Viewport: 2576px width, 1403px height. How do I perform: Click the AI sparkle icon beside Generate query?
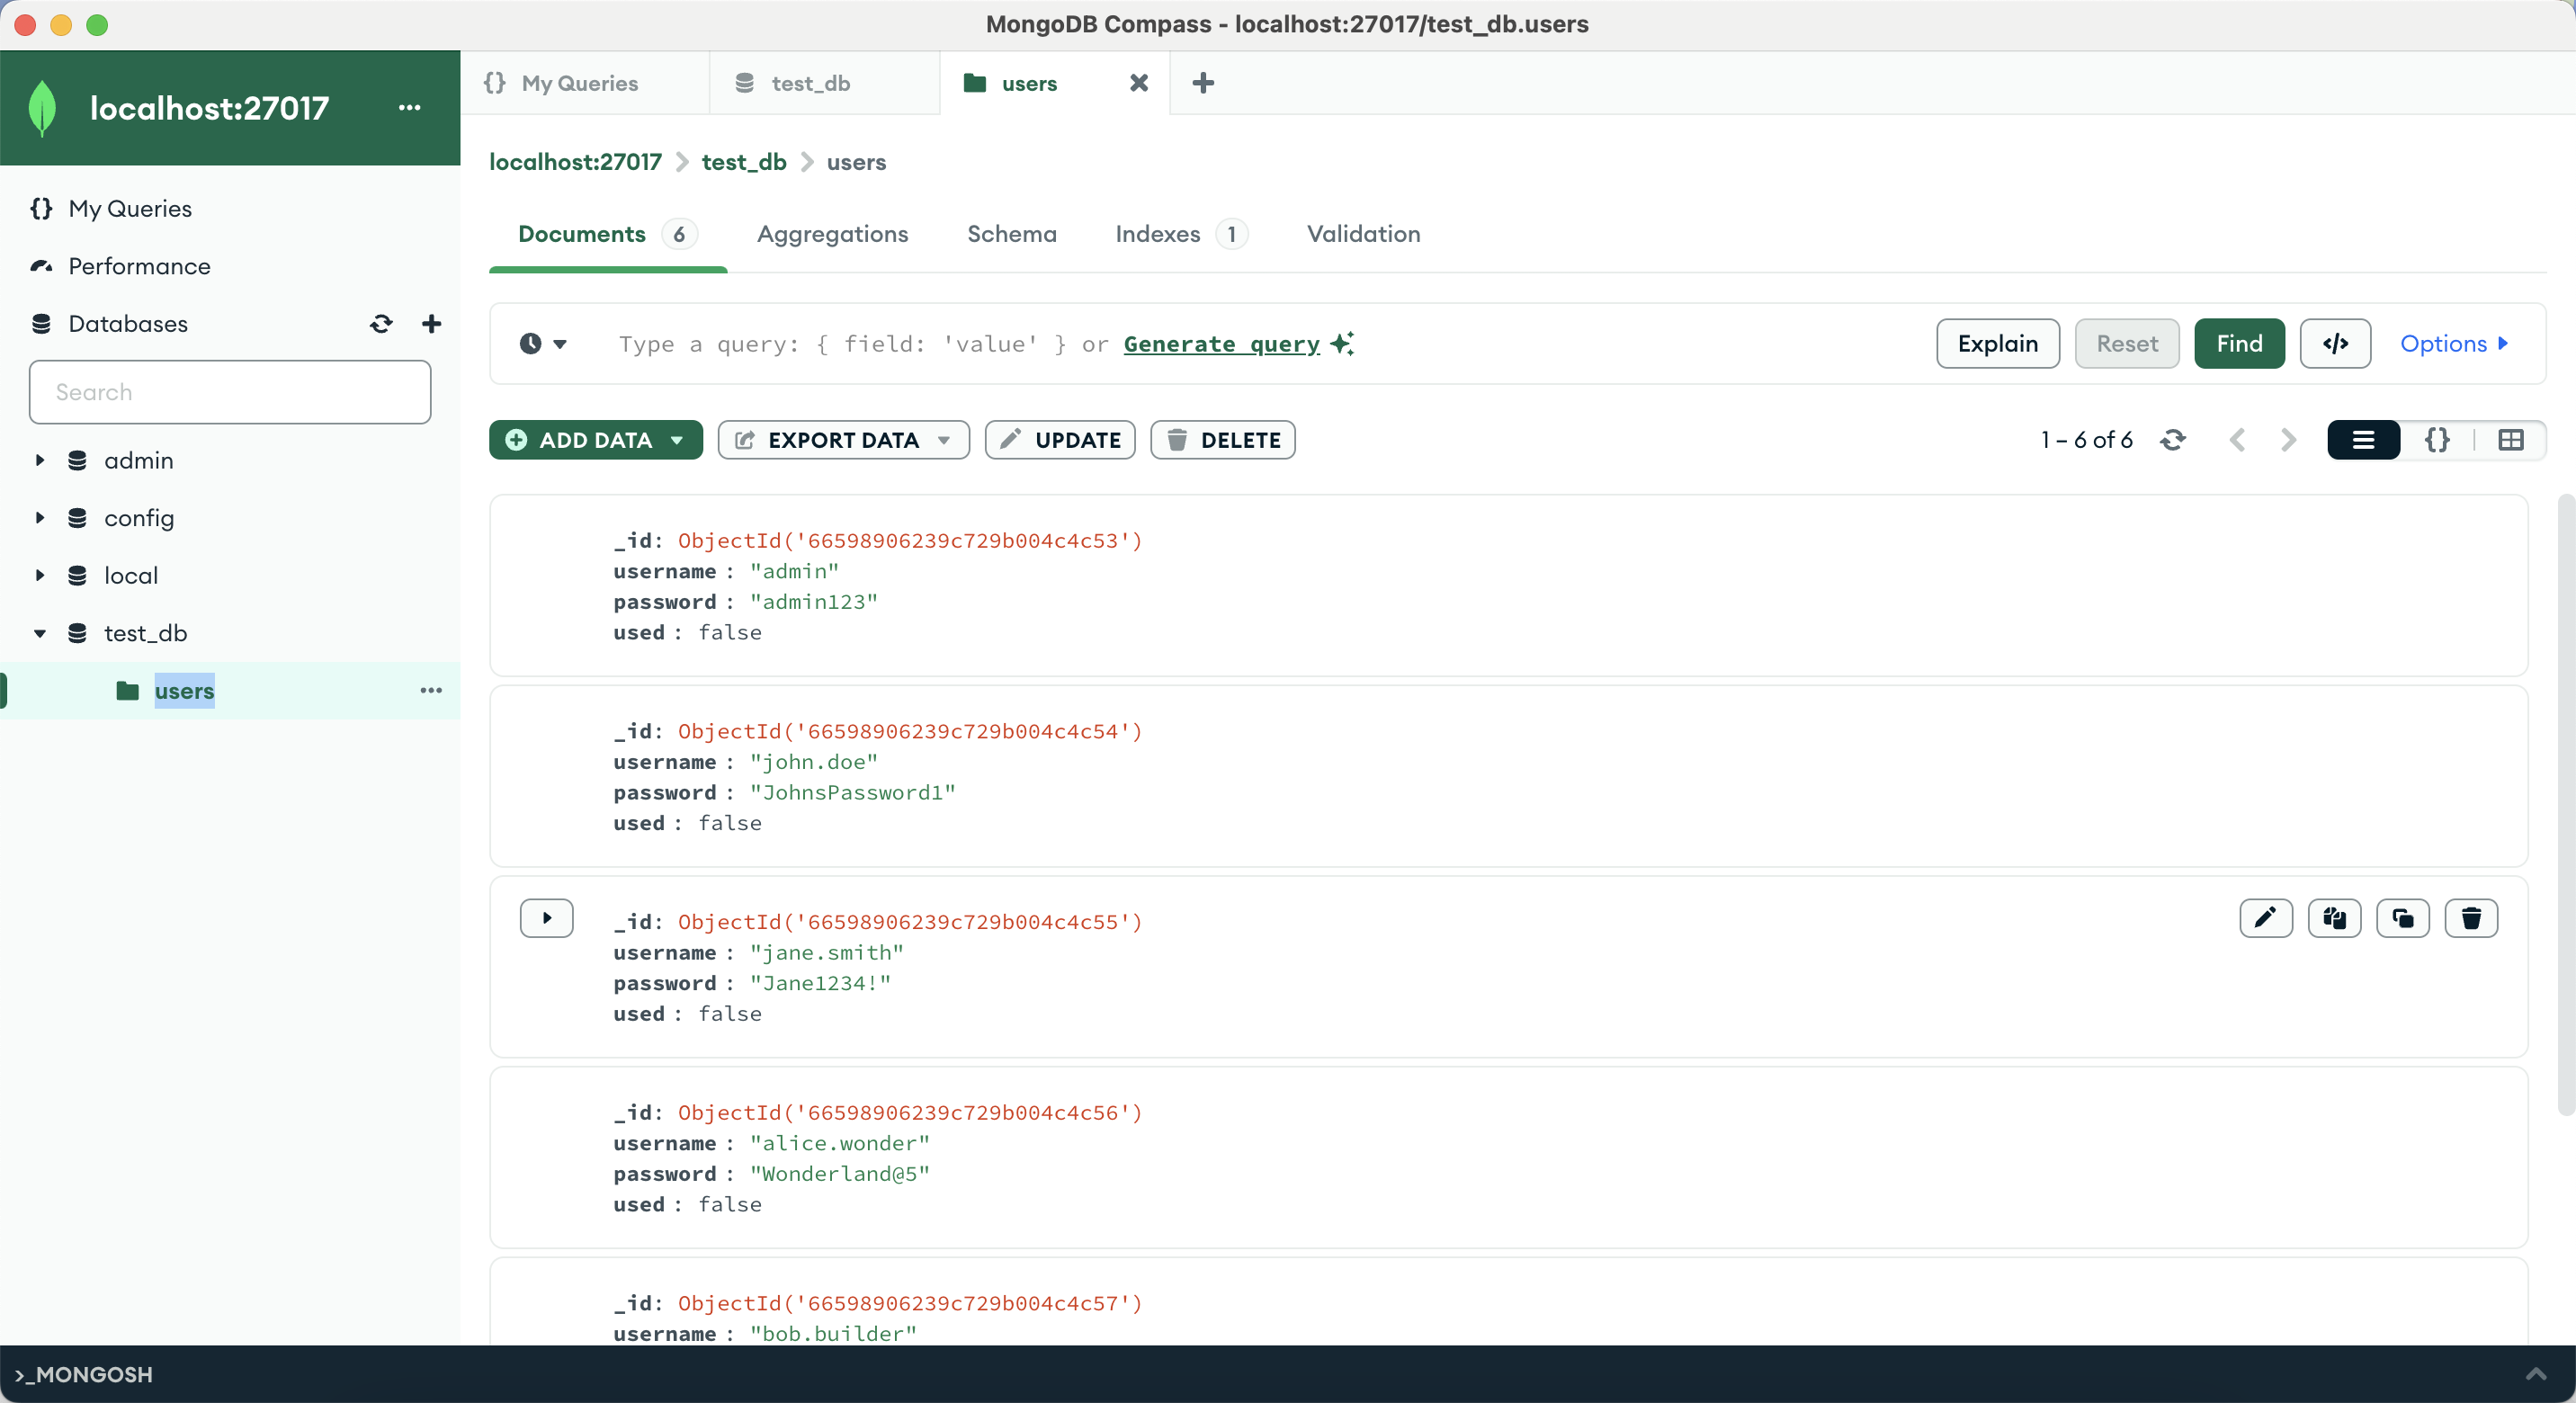(1342, 344)
